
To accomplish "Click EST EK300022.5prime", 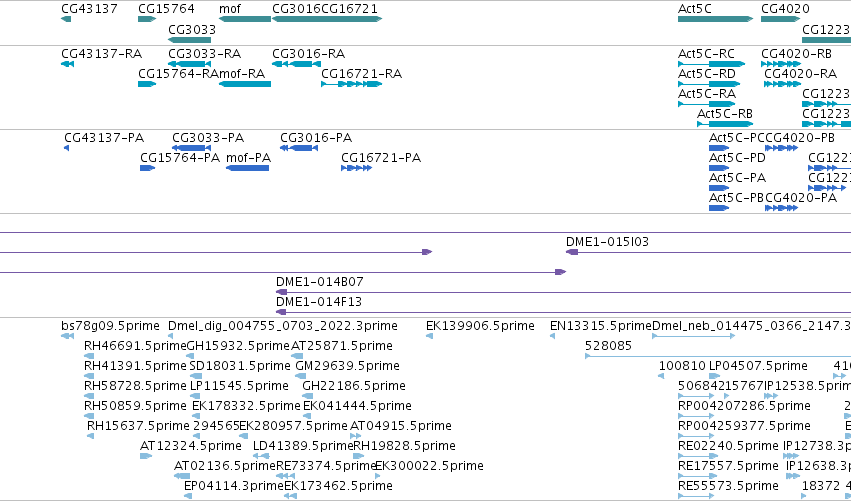I will tap(378, 477).
